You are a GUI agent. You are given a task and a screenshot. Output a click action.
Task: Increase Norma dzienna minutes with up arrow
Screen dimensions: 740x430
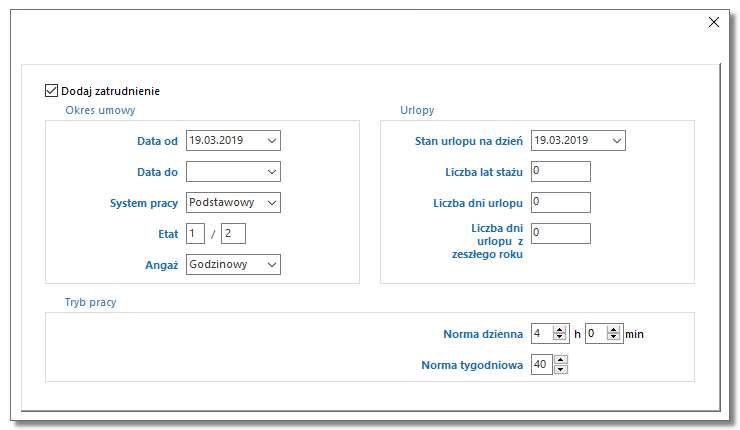click(x=613, y=330)
